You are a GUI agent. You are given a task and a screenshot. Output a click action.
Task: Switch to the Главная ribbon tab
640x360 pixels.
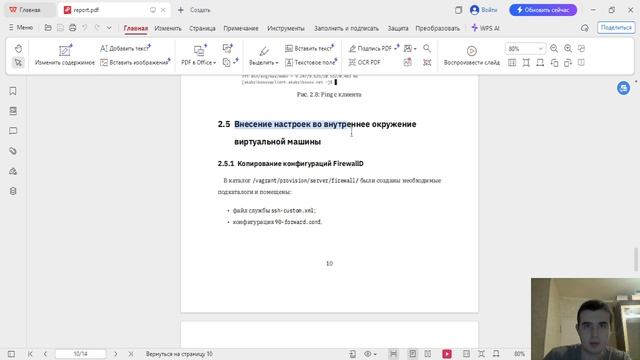[136, 28]
